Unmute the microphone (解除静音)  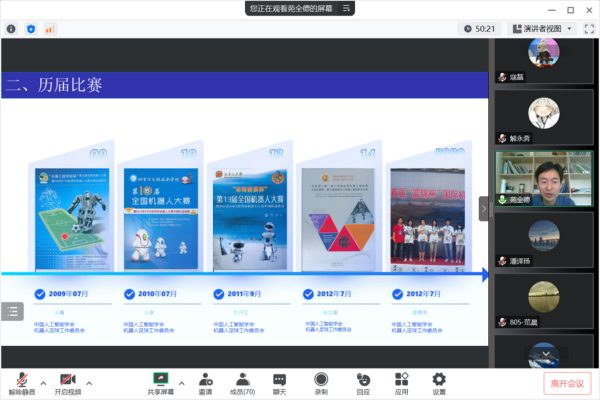[x=22, y=380]
